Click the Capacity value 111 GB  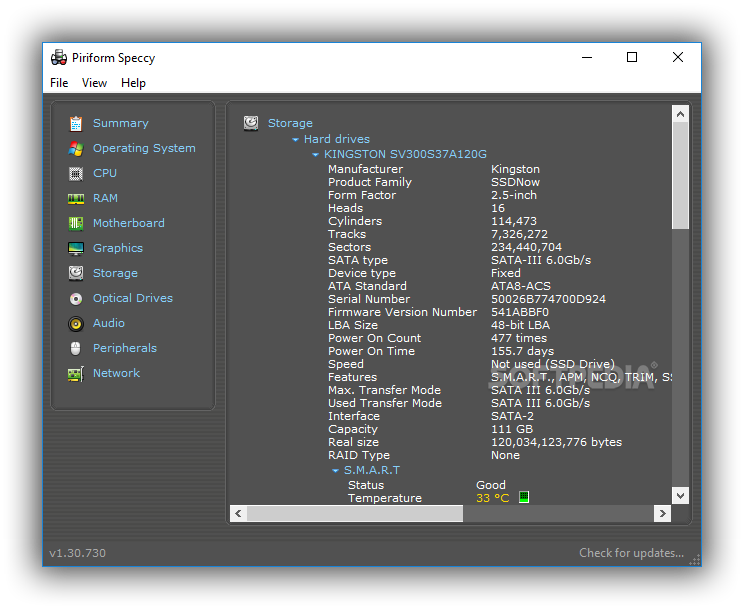pyautogui.click(x=512, y=429)
